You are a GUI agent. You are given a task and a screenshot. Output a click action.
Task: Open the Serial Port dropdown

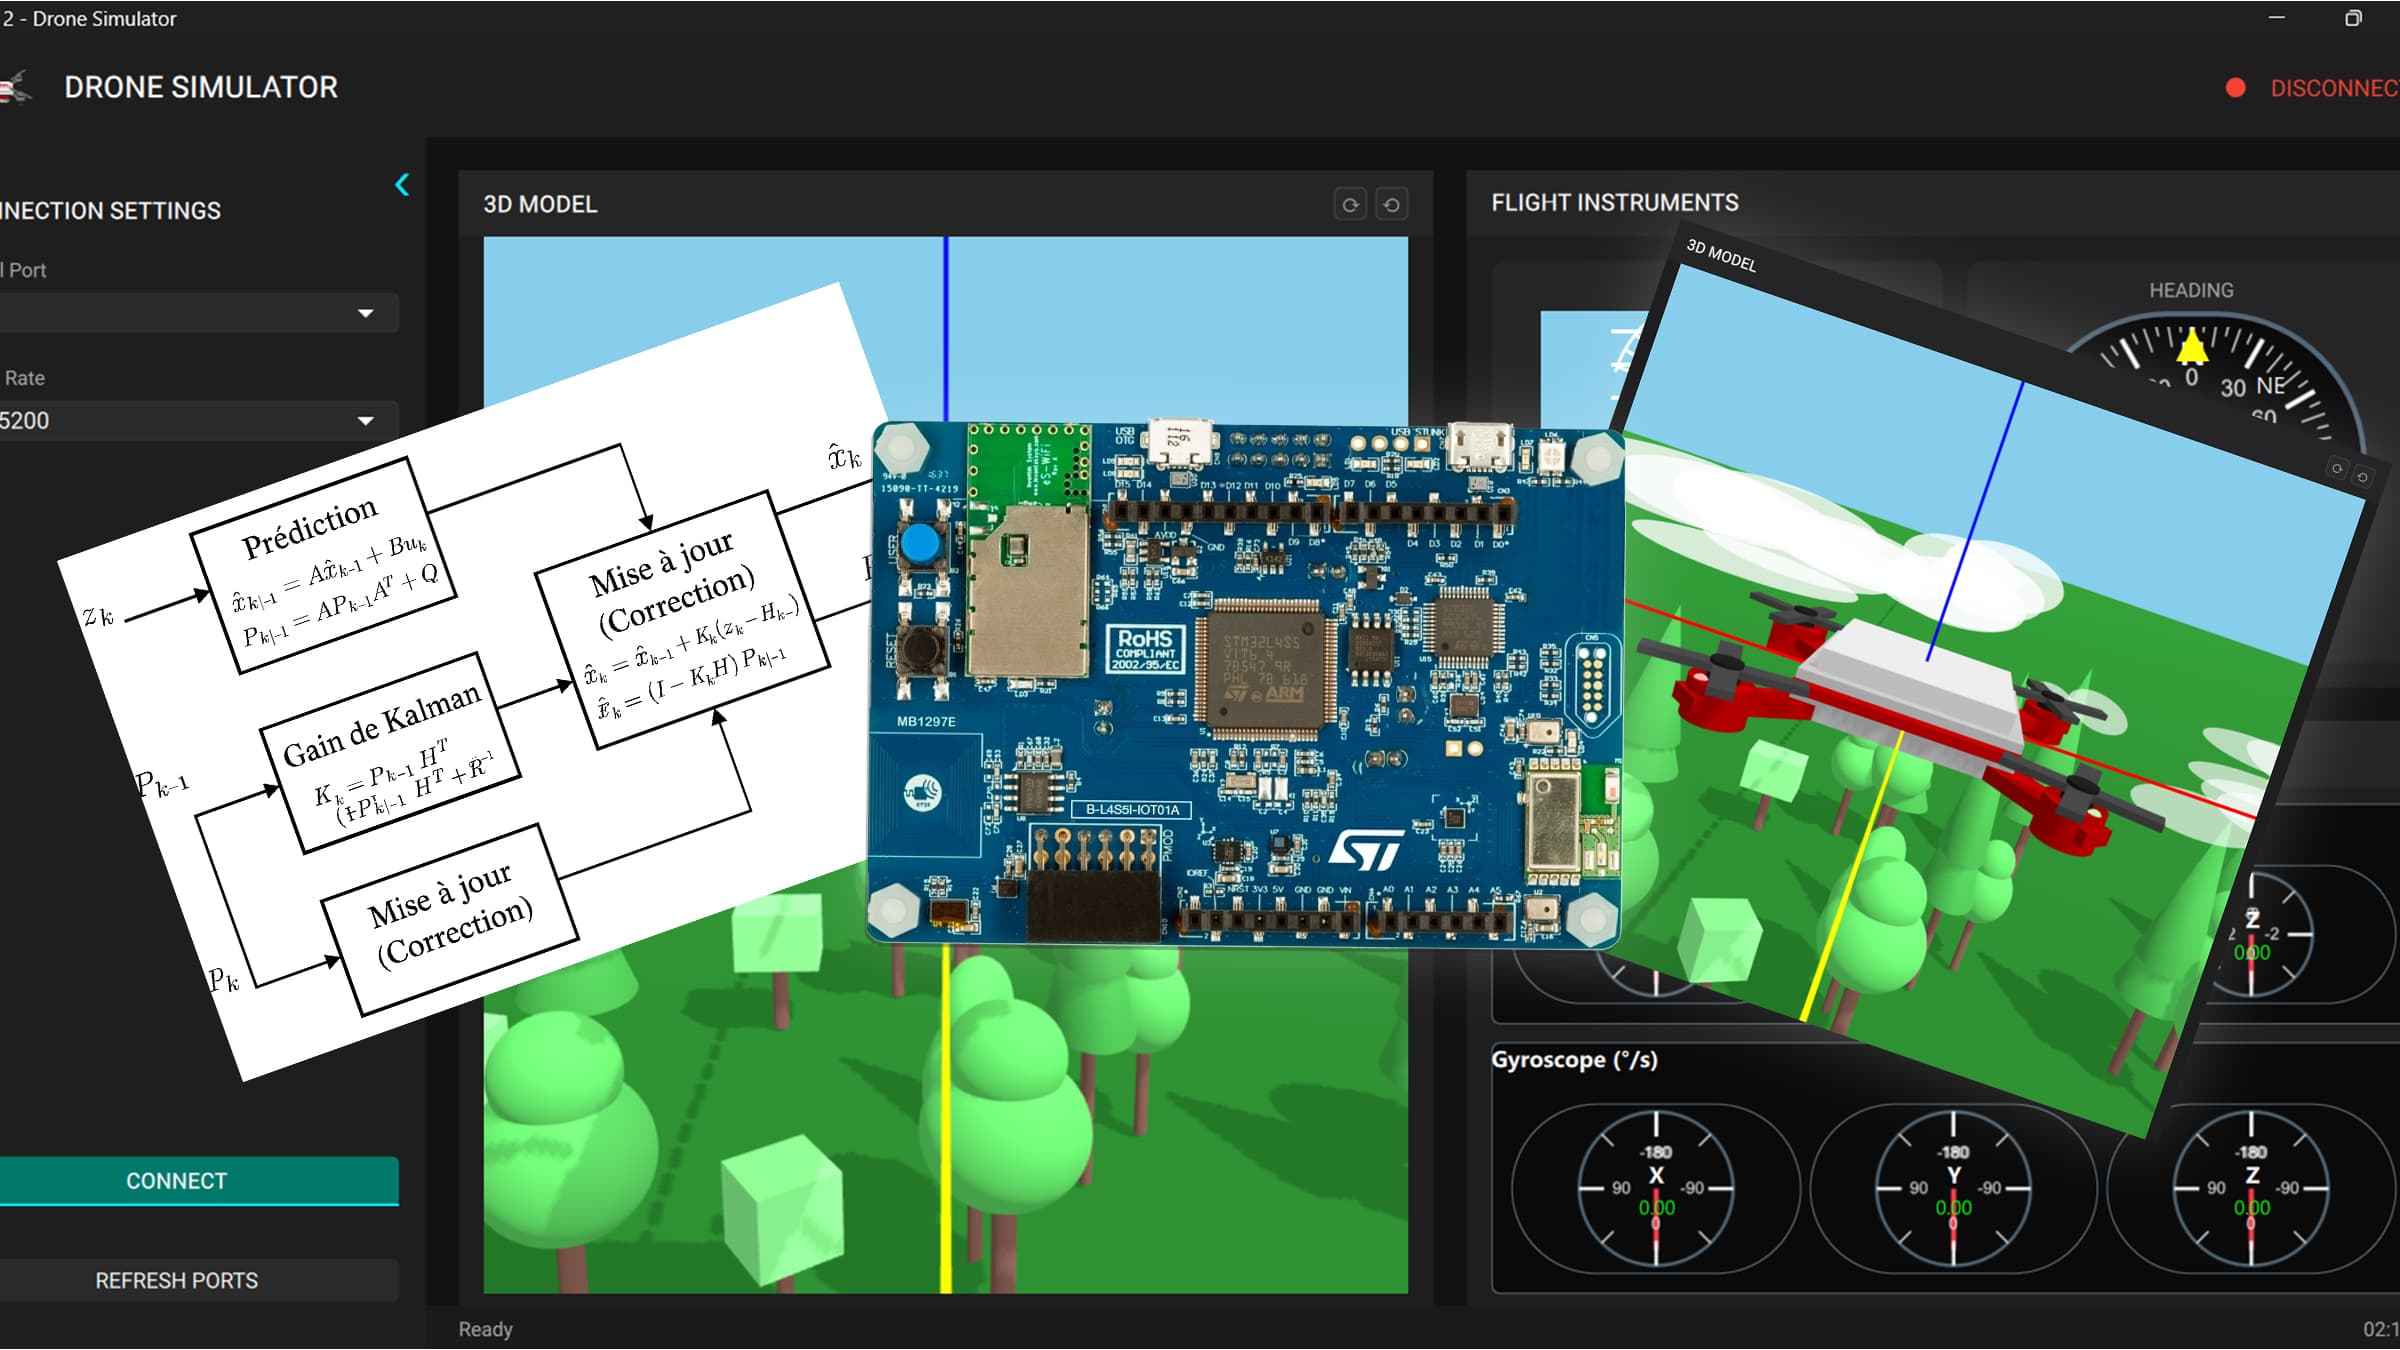(198, 313)
